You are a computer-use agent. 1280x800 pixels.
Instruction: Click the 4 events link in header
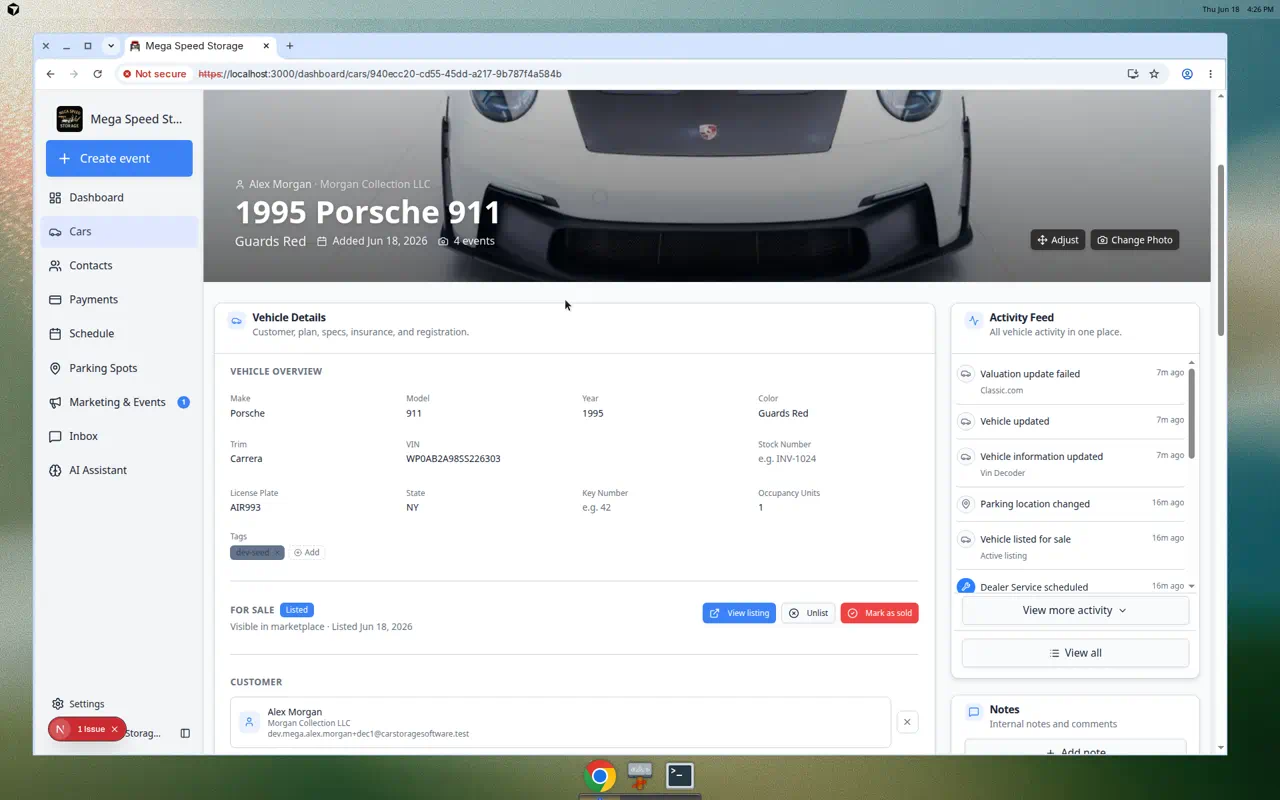[x=467, y=241]
